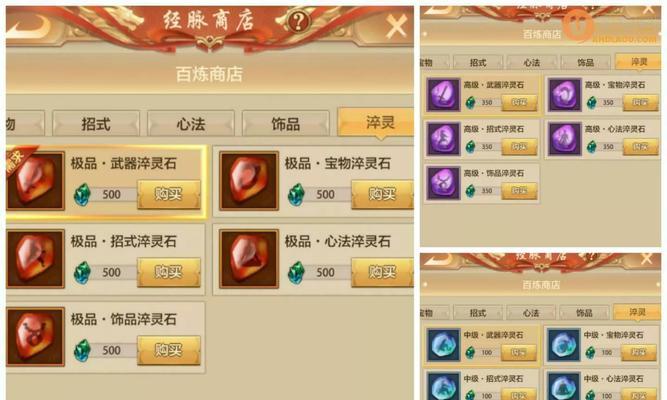The width and height of the screenshot is (667, 400).
Task: Select the blue 中级·武器淬灵石 icon
Action: click(443, 345)
